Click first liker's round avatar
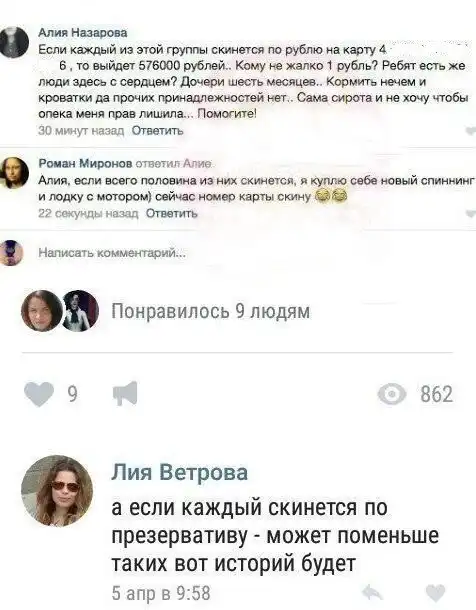Screen dimensions: 476x610 42,311
